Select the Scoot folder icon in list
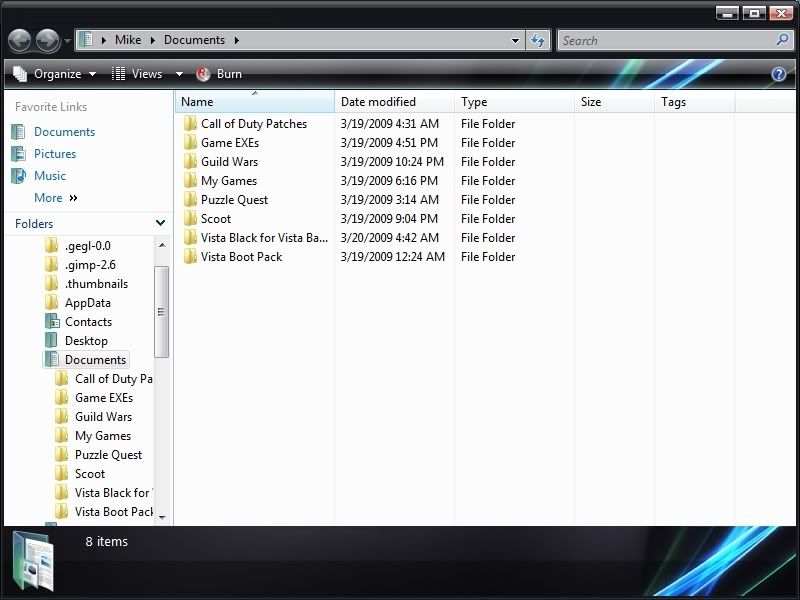This screenshot has width=800, height=600. point(190,218)
